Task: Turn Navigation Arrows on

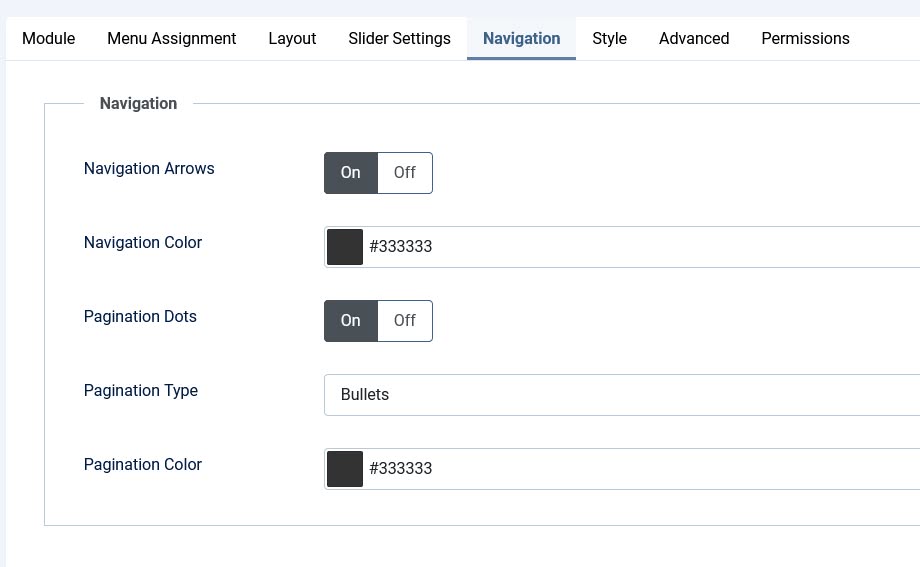Action: 350,173
